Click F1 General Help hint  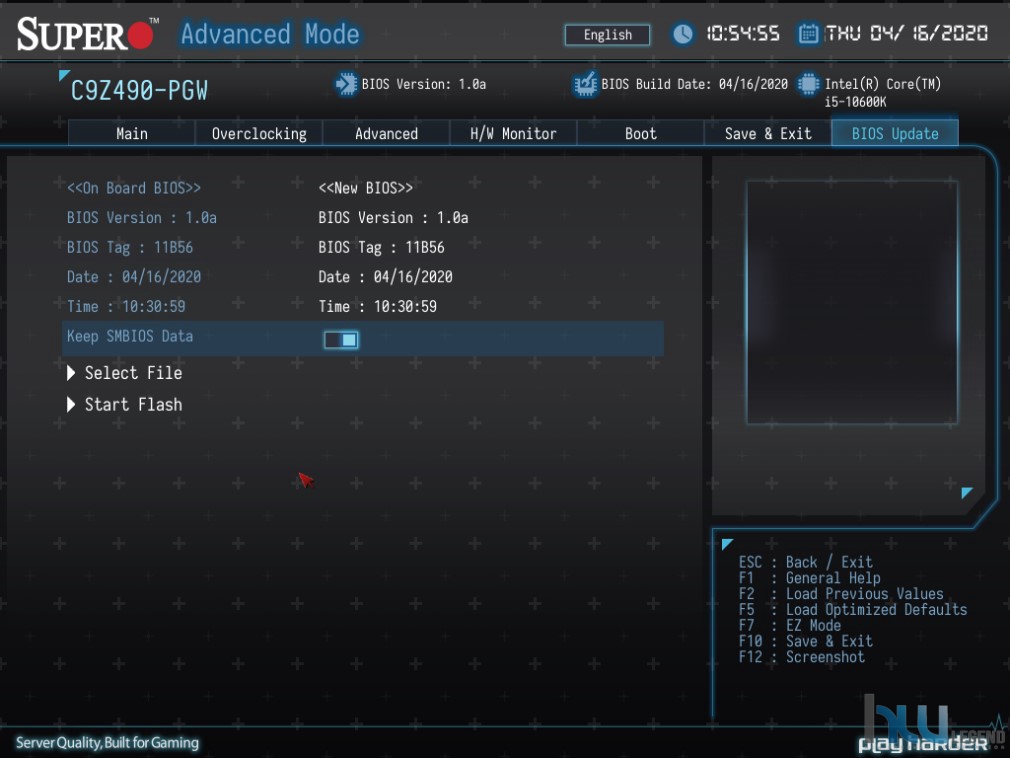tap(810, 578)
